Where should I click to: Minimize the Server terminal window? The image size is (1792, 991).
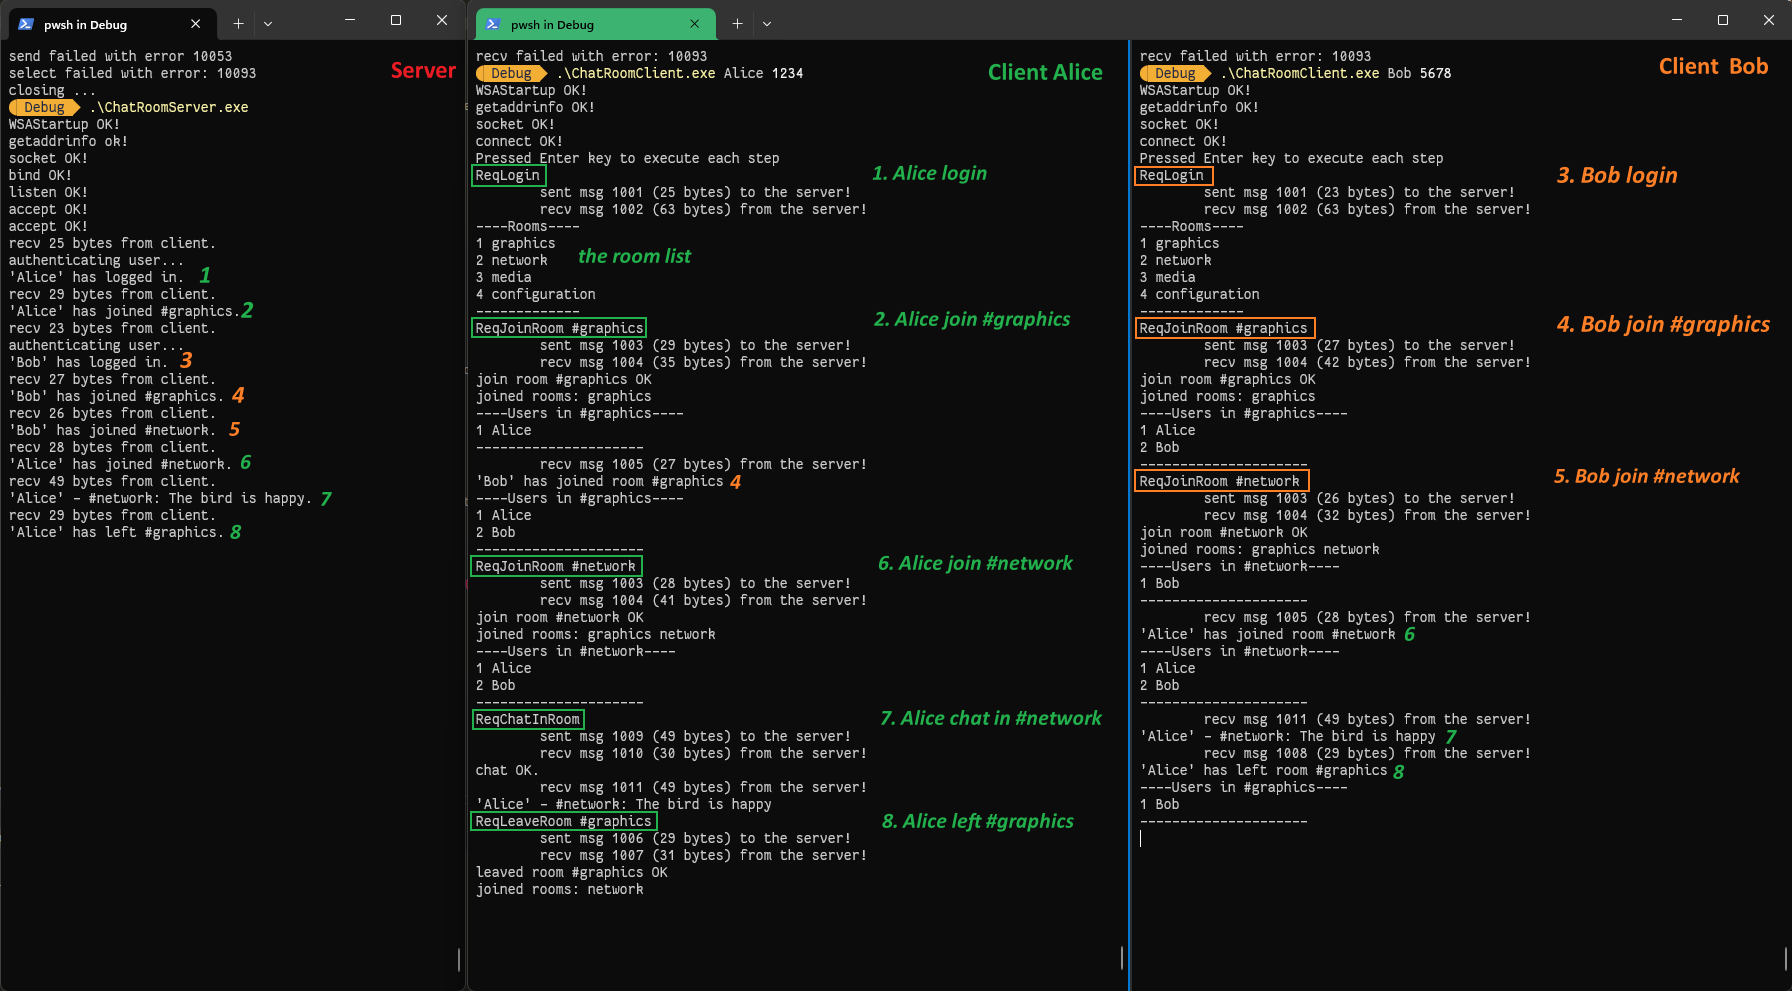350,20
